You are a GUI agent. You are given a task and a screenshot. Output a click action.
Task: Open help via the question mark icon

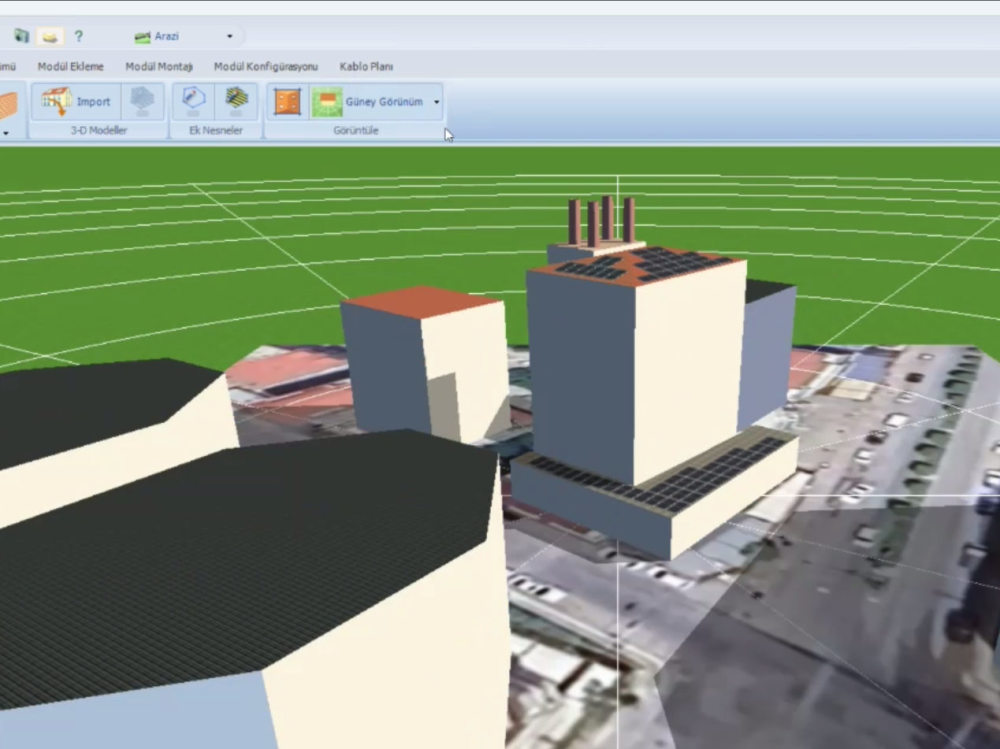pyautogui.click(x=79, y=36)
